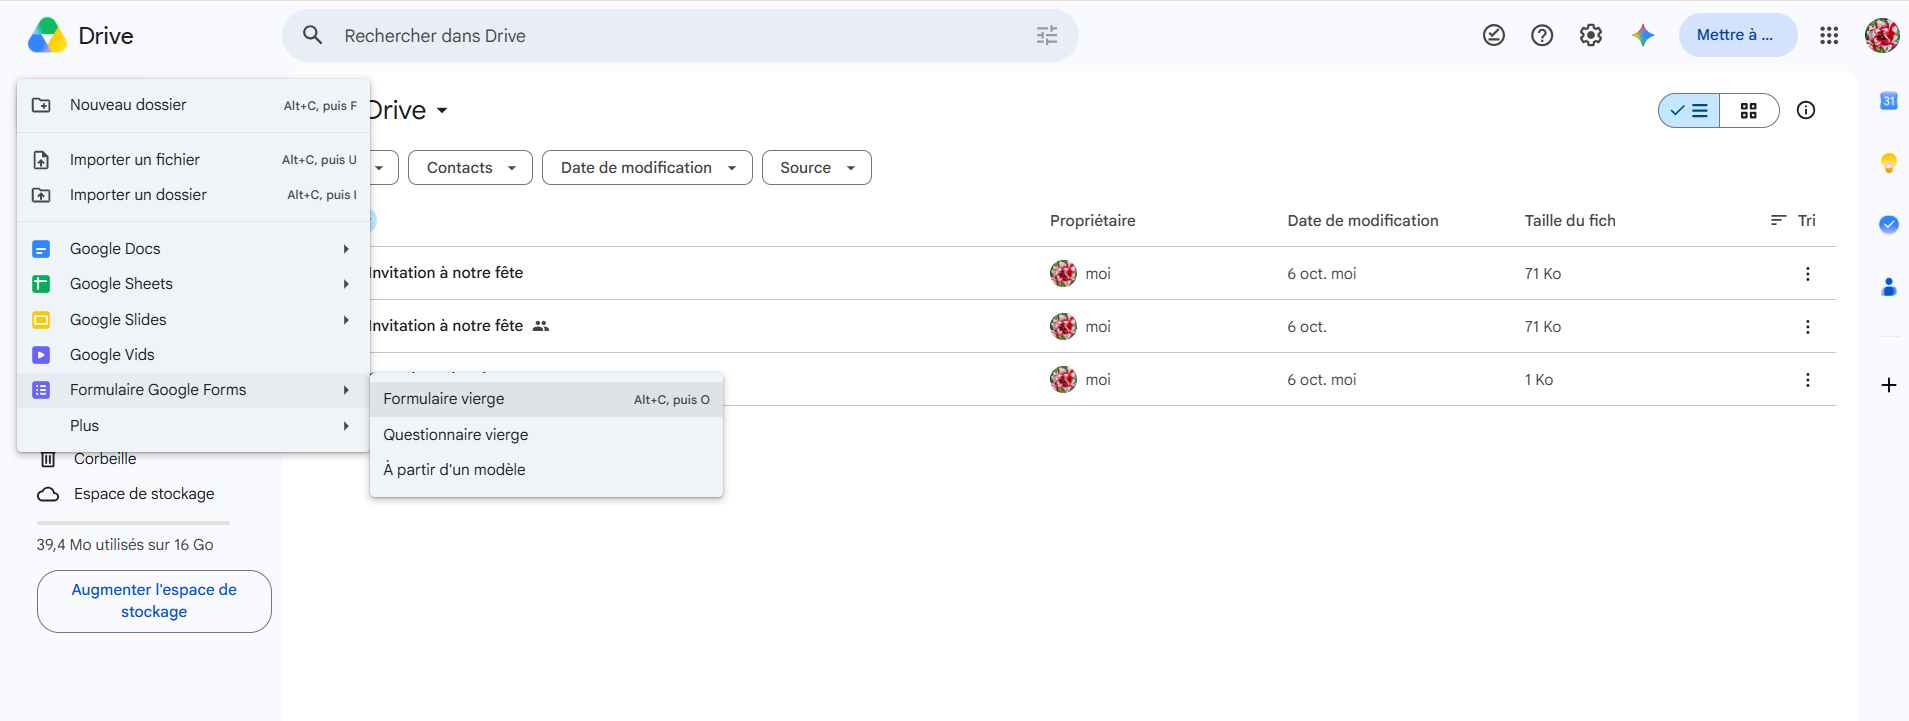The width and height of the screenshot is (1909, 721).
Task: Open Google Keep side panel icon
Action: coord(1889,163)
